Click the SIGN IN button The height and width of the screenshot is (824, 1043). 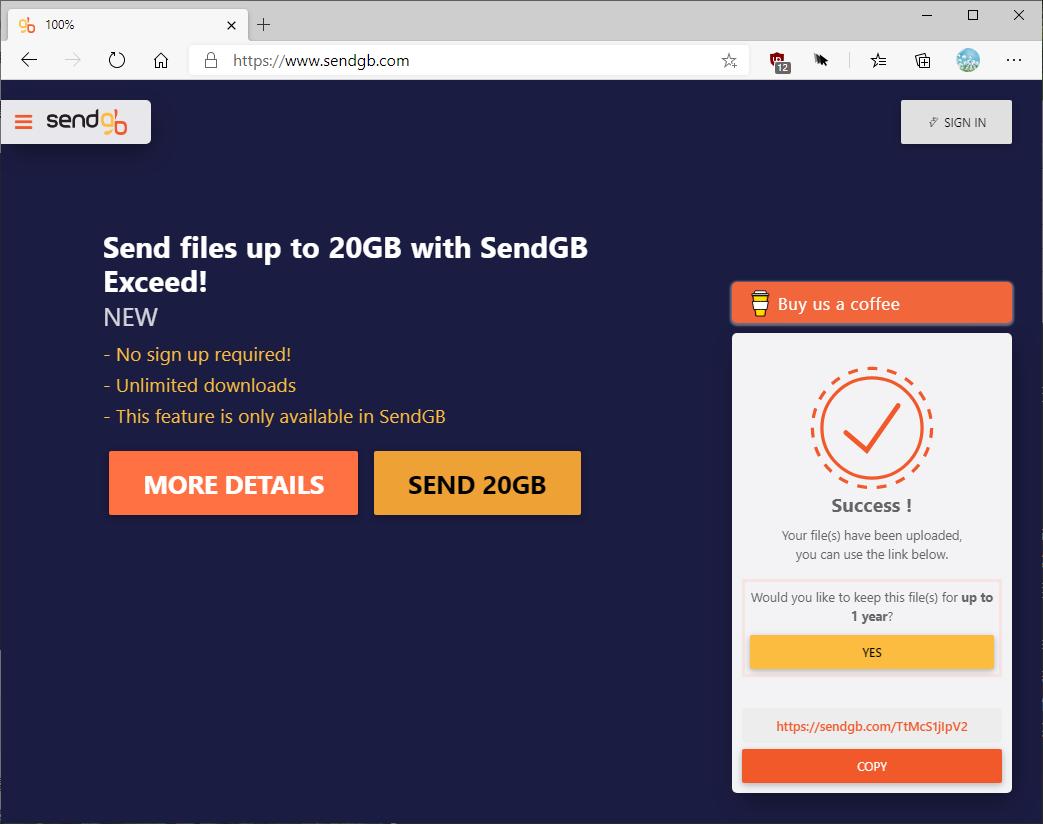[956, 122]
